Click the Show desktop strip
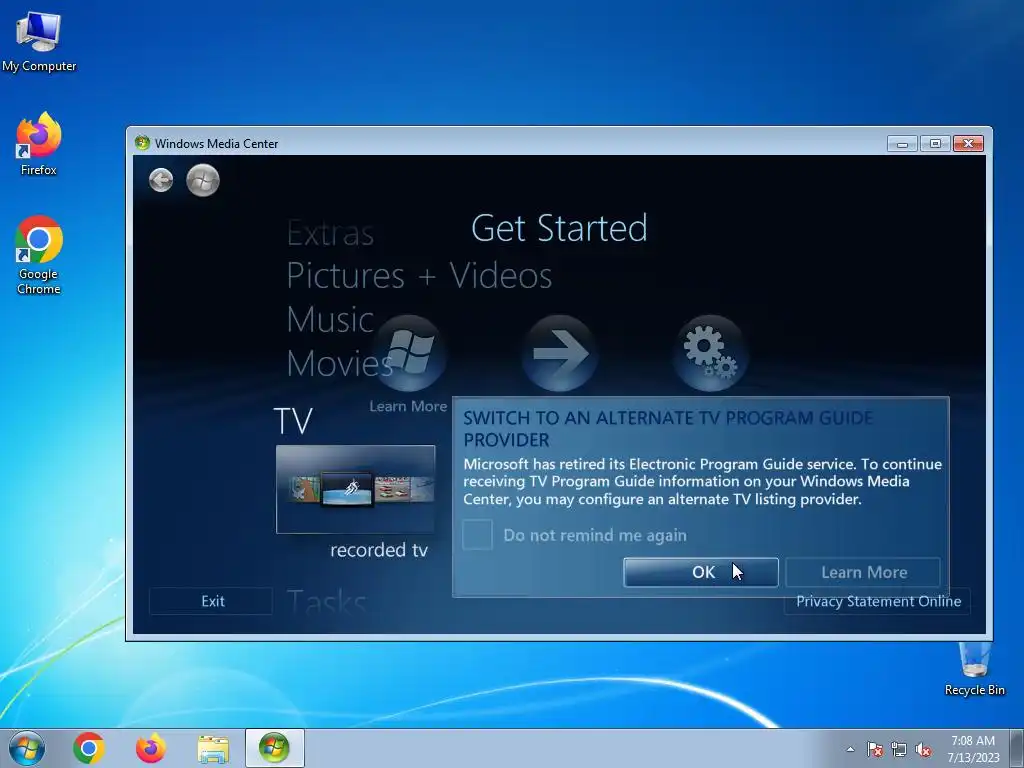 (1017, 748)
